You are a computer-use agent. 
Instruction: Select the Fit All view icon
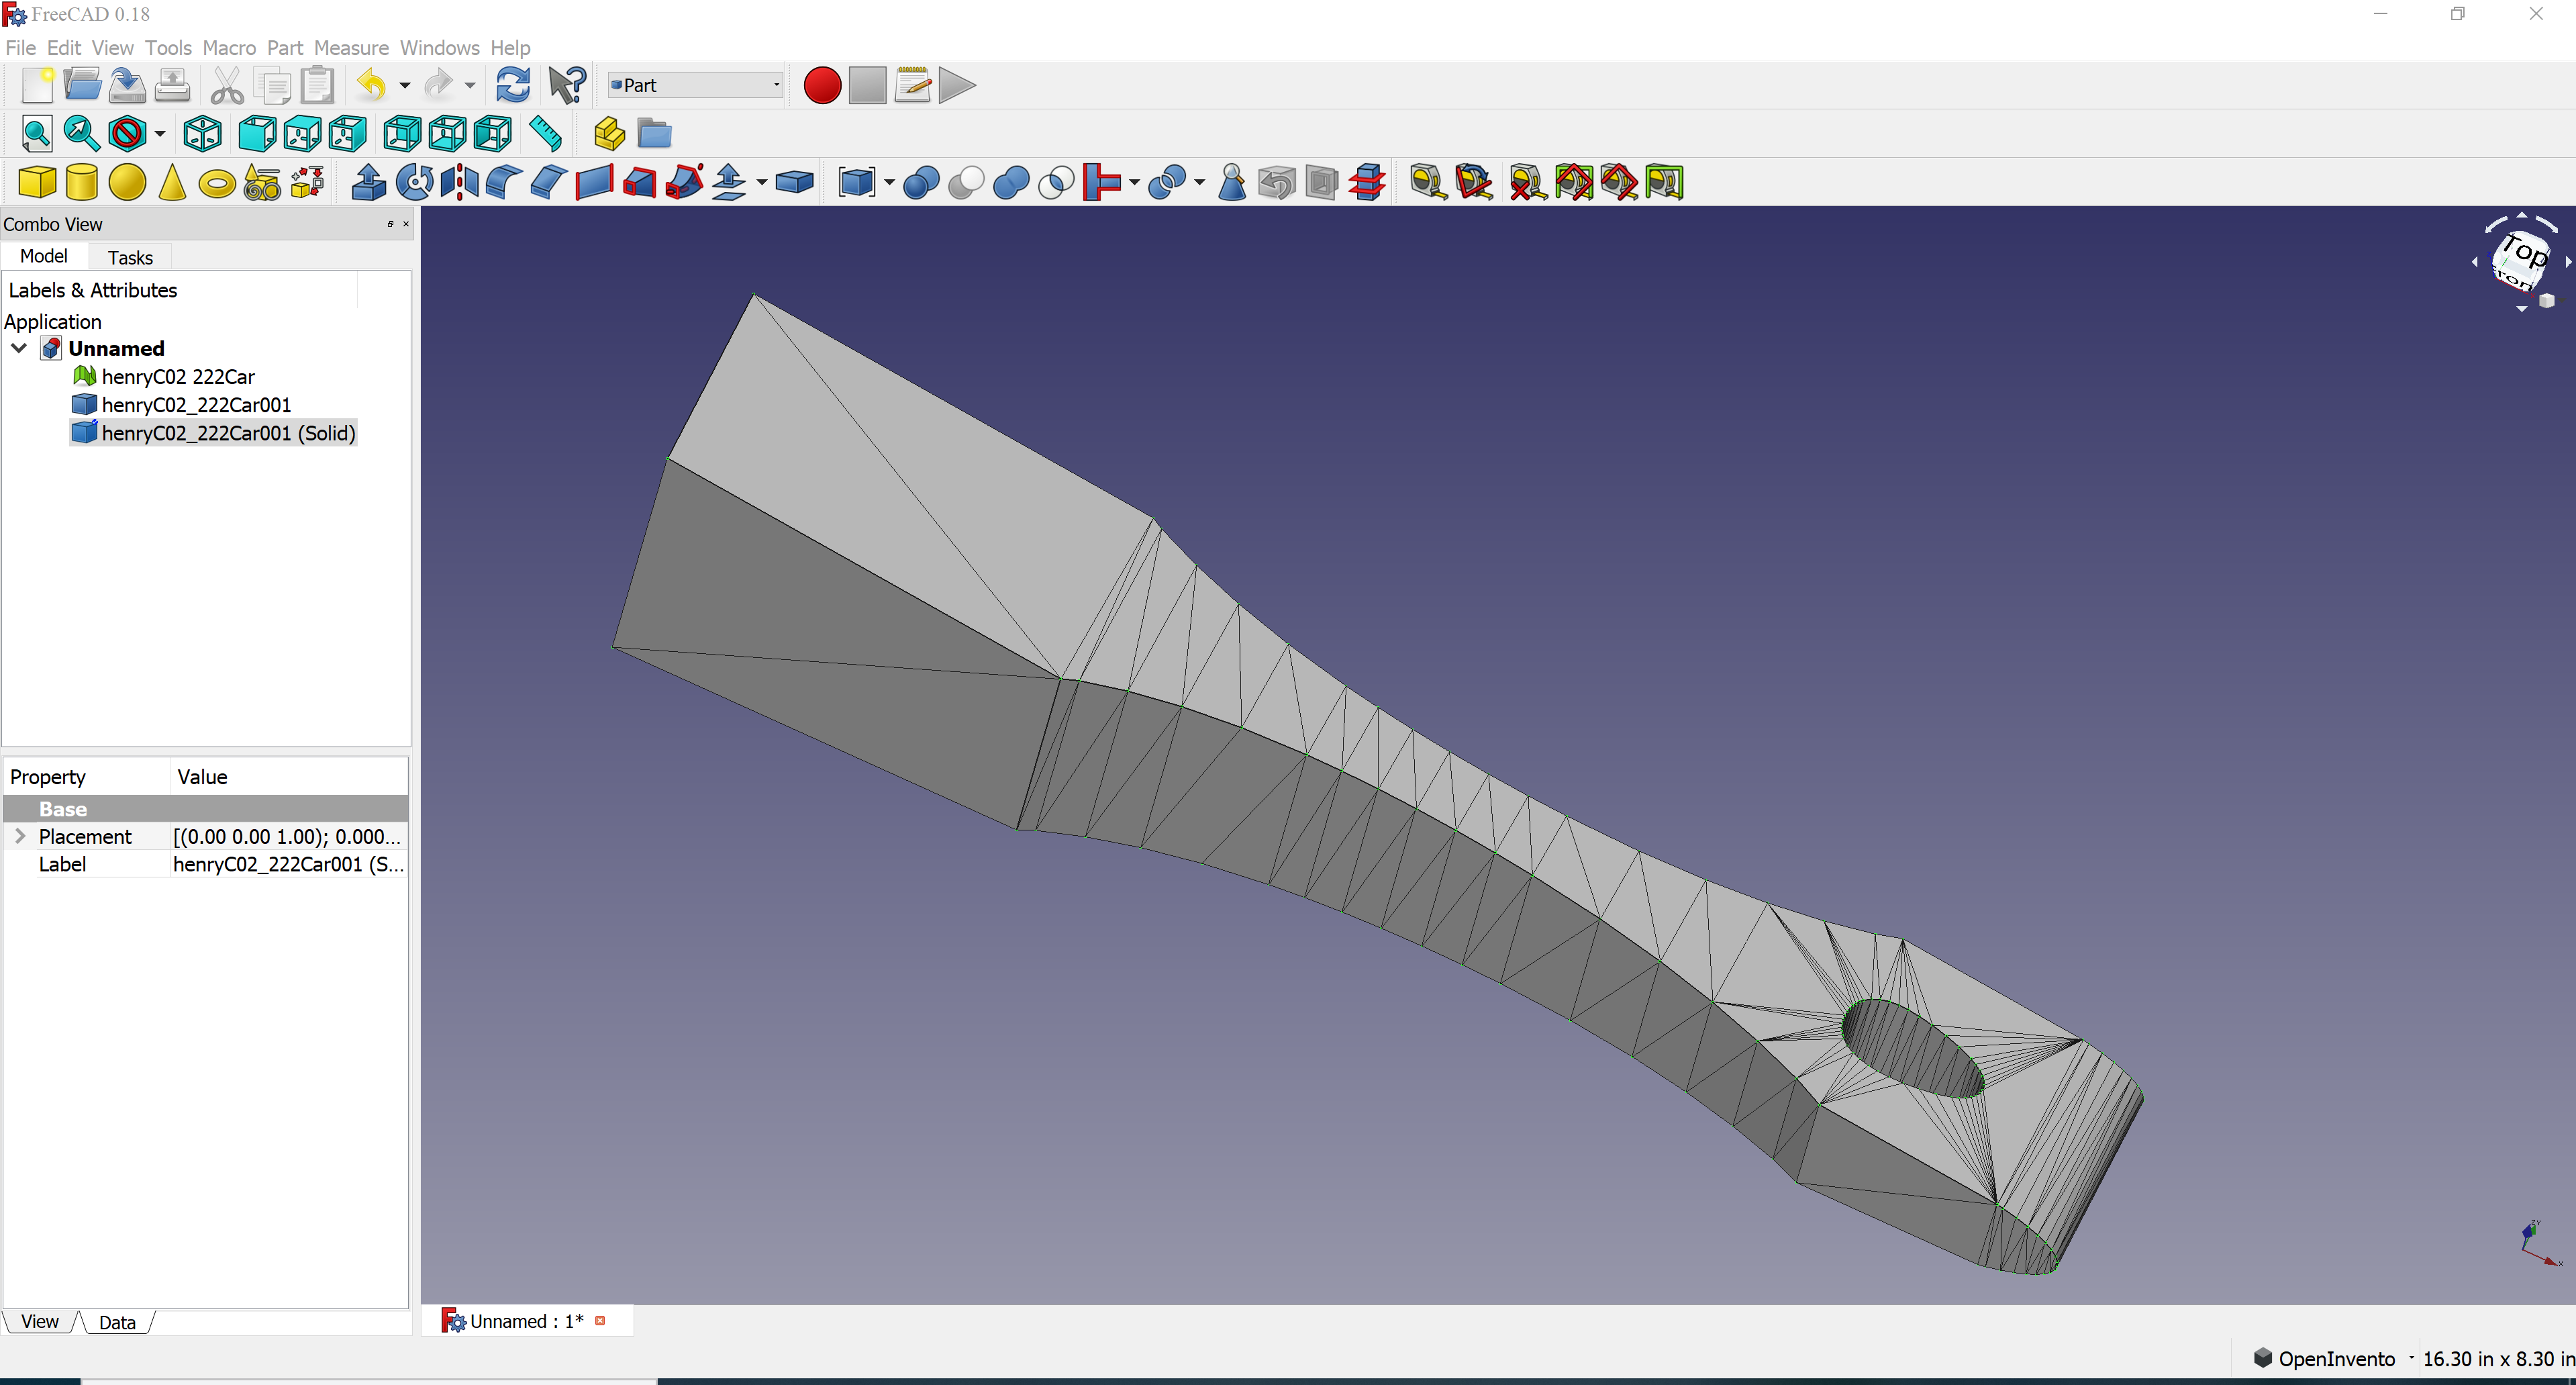37,133
